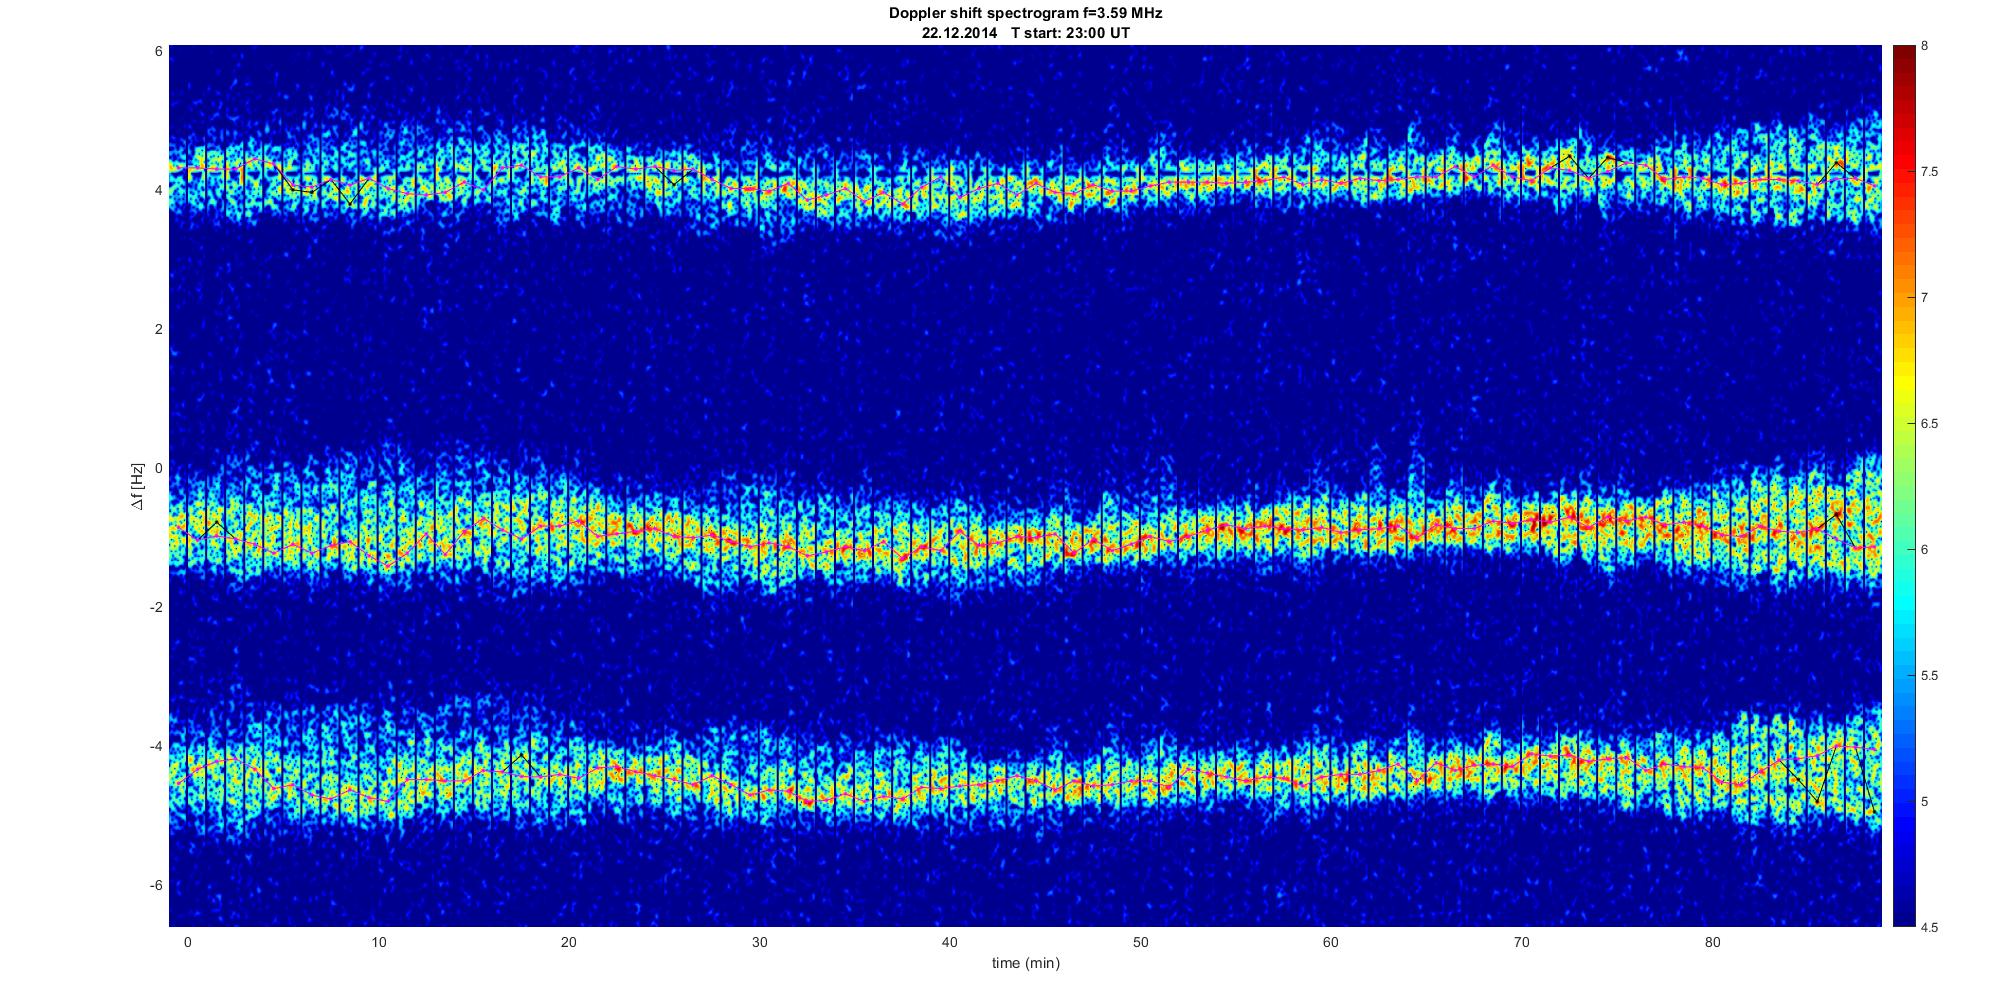Viewport: 2000px width, 995px height.
Task: Click the x-axis tick label '0'
Action: (187, 942)
